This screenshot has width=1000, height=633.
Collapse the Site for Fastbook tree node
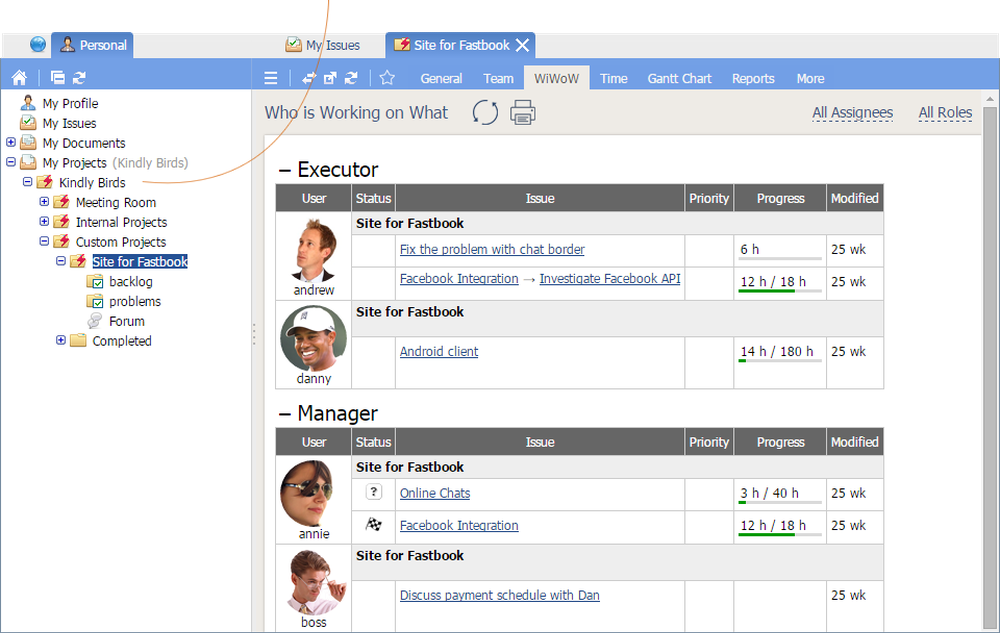(x=61, y=261)
